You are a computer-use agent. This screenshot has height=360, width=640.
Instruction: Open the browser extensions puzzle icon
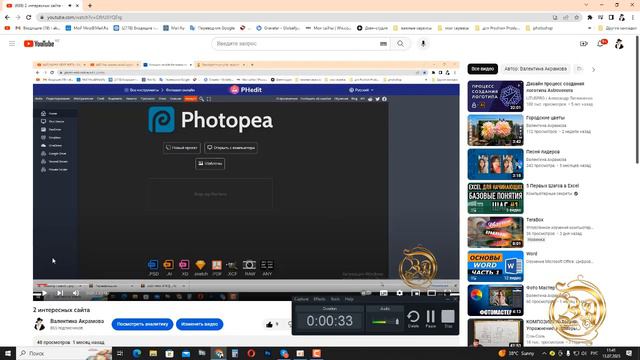click(x=590, y=18)
